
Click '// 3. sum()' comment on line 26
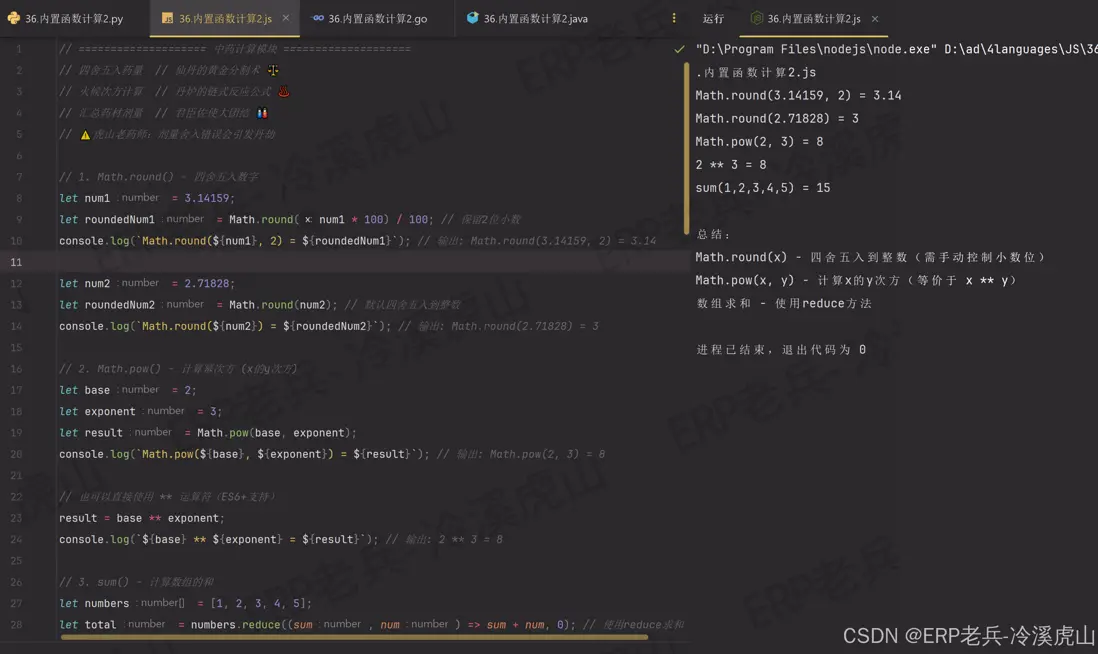[136, 582]
